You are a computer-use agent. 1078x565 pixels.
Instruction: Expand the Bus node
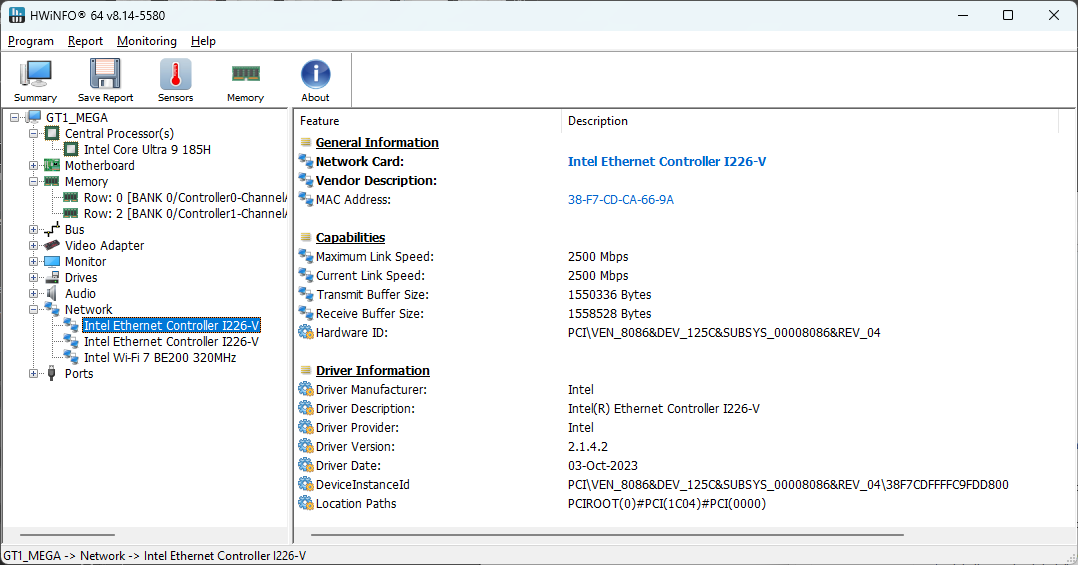pyautogui.click(x=33, y=230)
